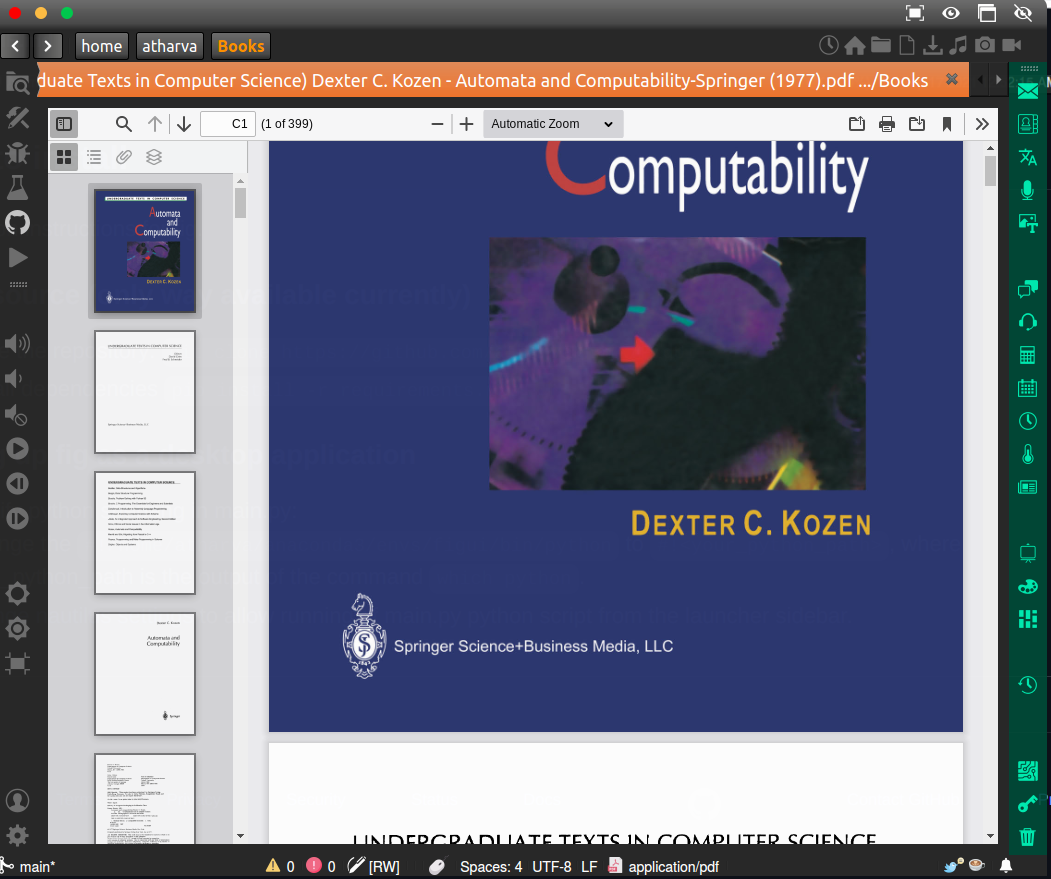1051x879 pixels.
Task: Open the pictures camera shortcut icon
Action: 985,45
